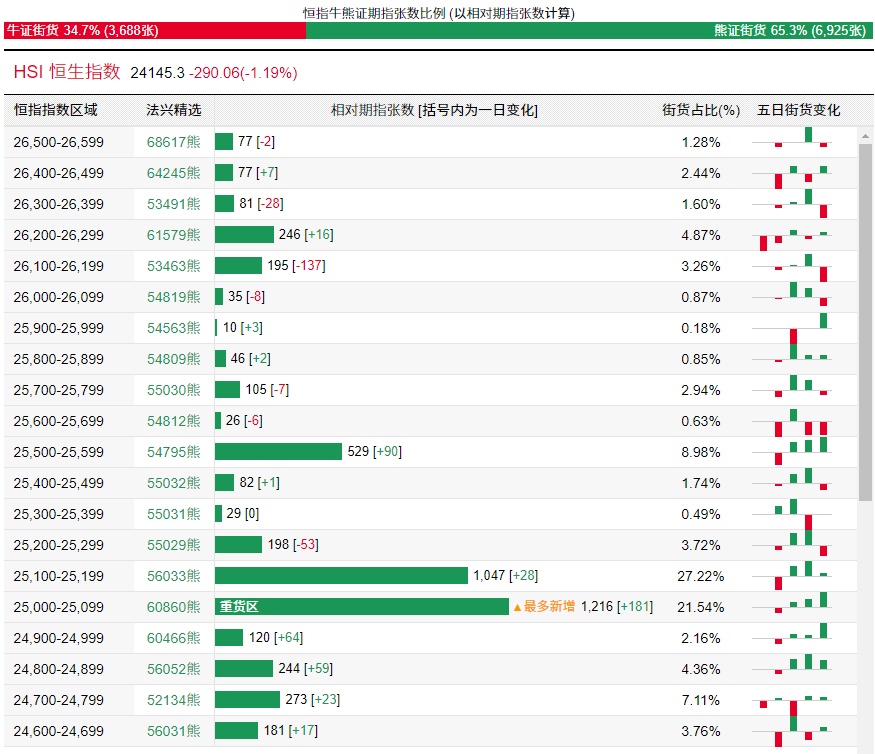
Task: Click the HSI 恒生指数 title
Action: click(67, 72)
